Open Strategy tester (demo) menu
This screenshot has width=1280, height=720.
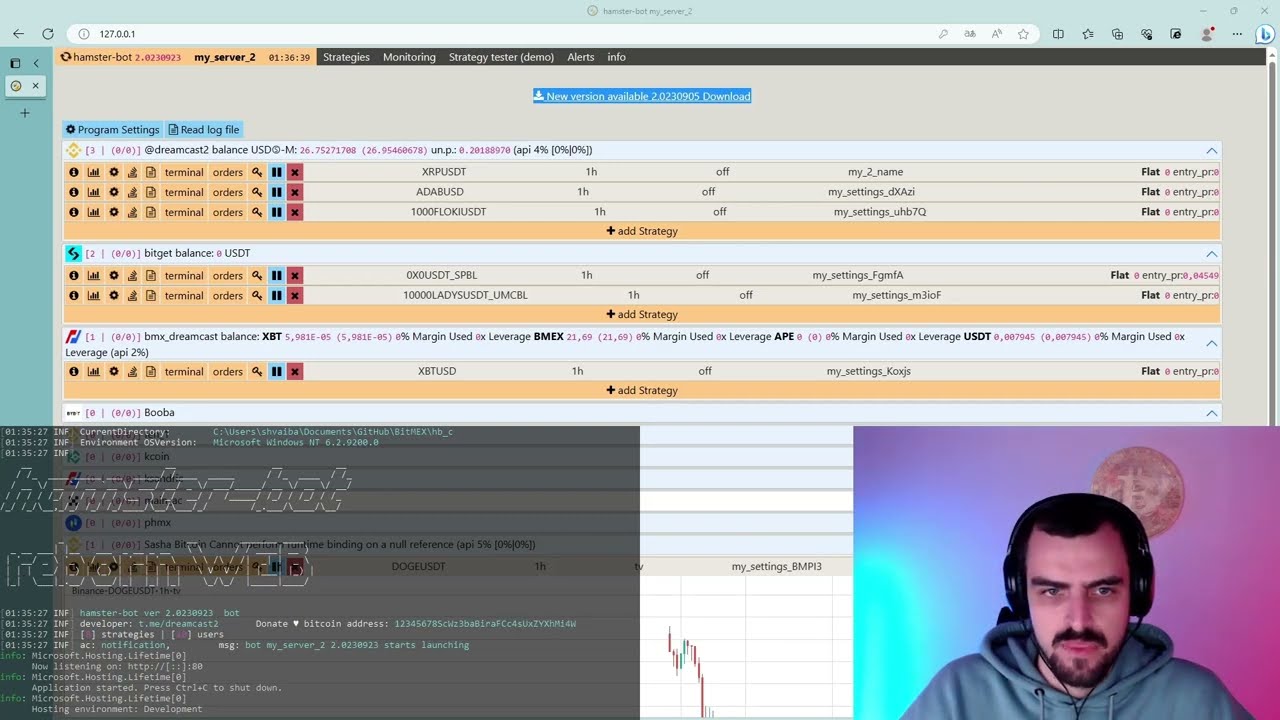501,57
